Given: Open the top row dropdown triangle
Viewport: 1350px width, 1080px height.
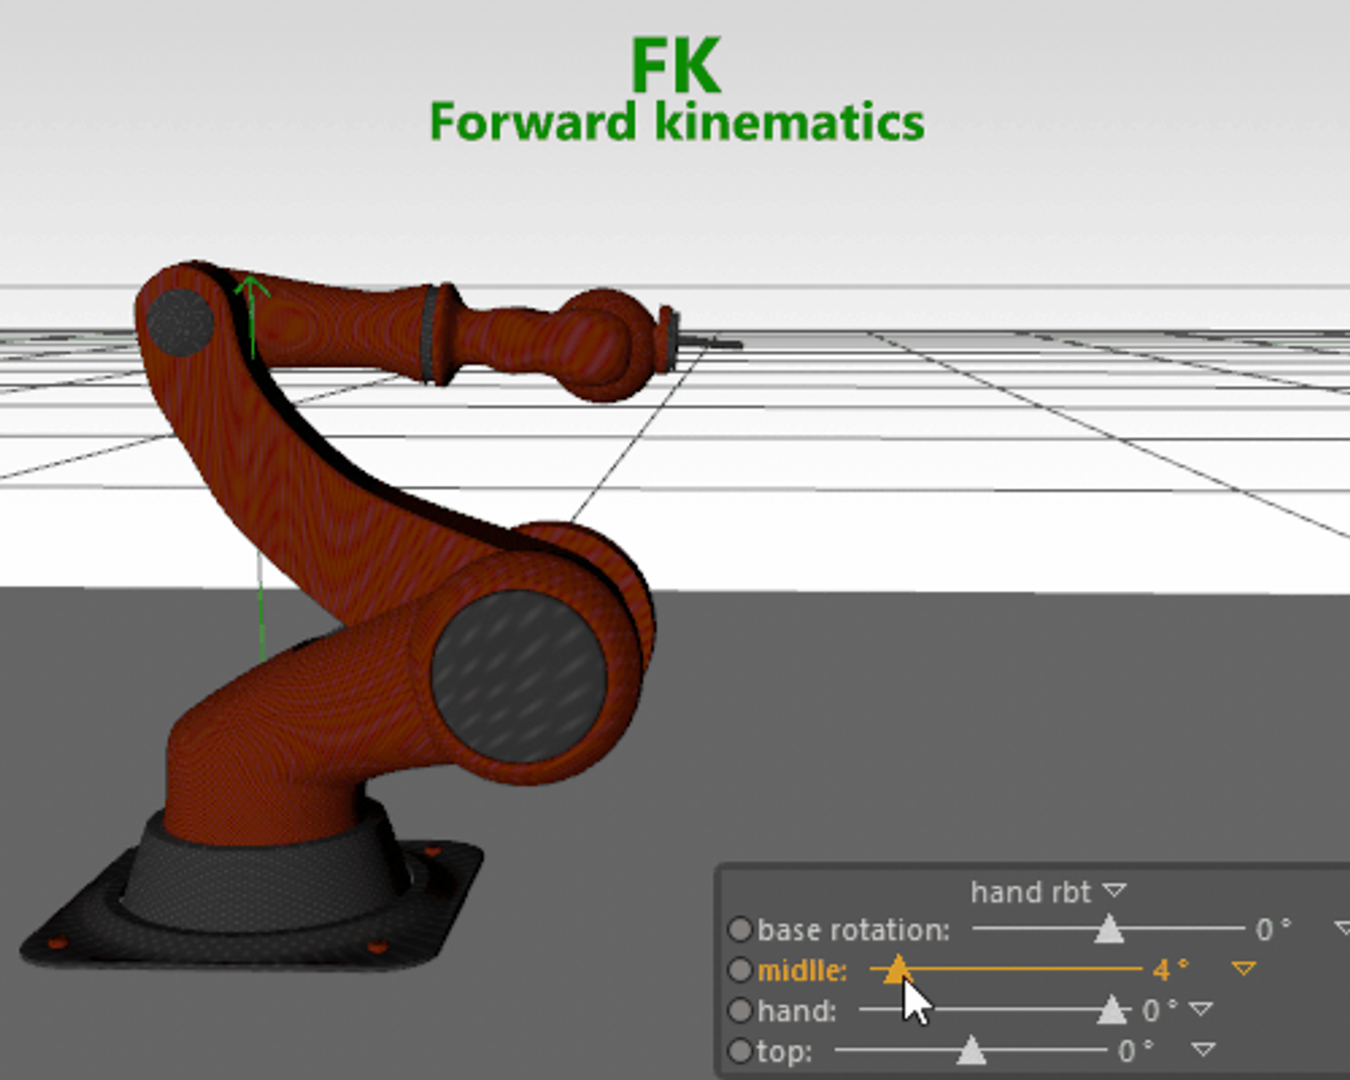Looking at the screenshot, I should point(1204,1050).
